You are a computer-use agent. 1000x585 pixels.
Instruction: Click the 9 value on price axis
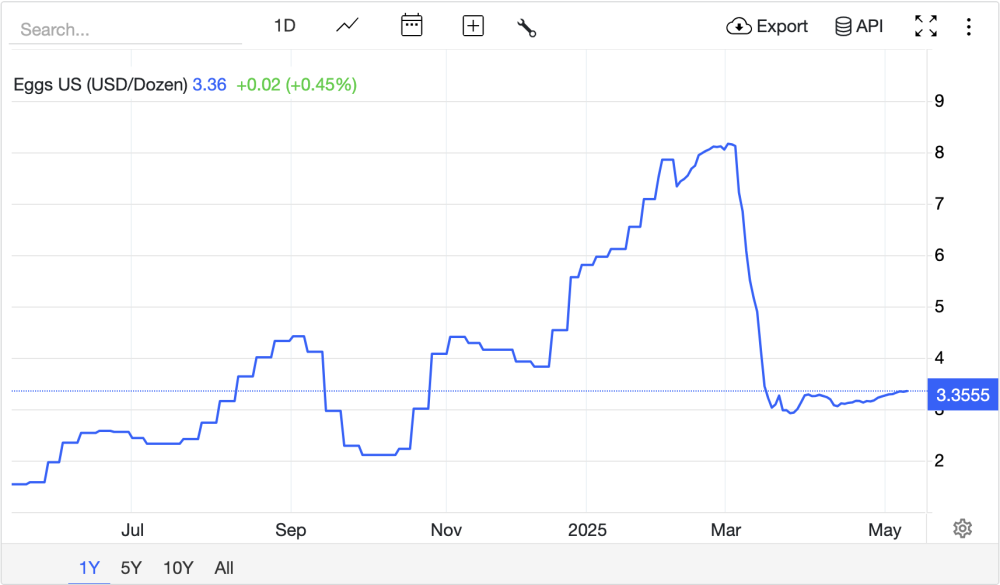(939, 101)
